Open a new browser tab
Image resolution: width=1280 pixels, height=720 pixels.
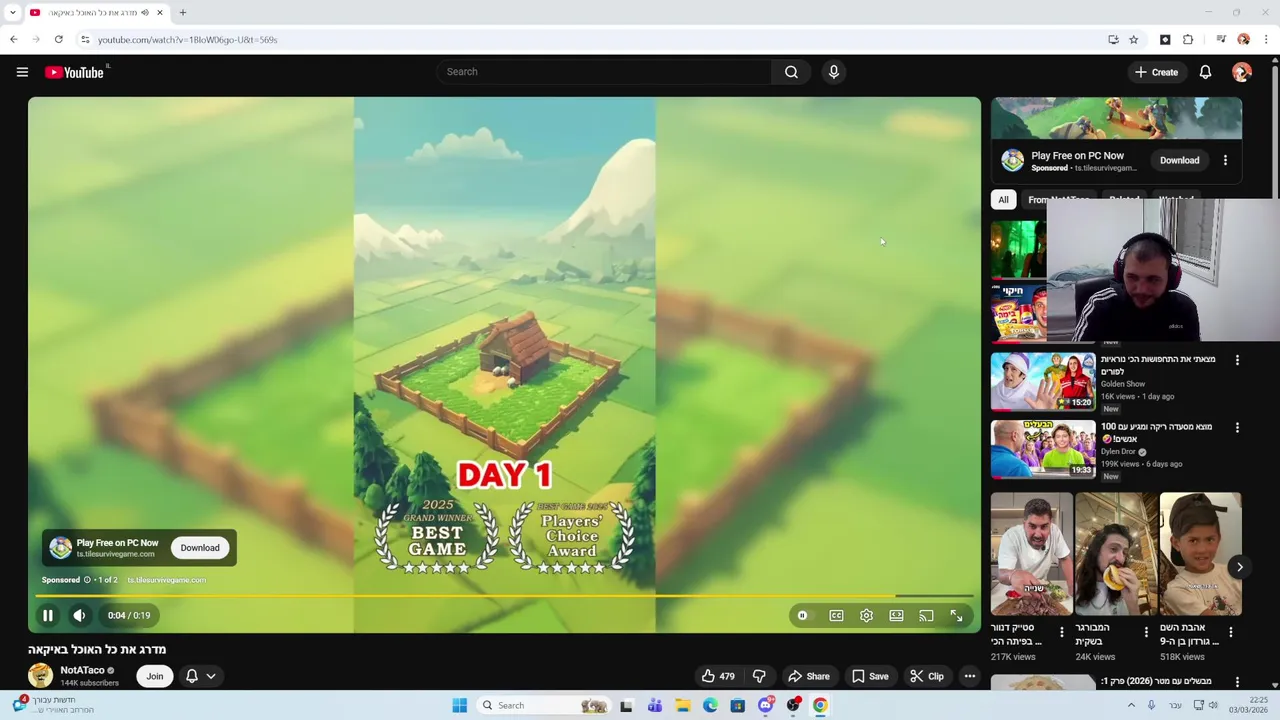182,12
